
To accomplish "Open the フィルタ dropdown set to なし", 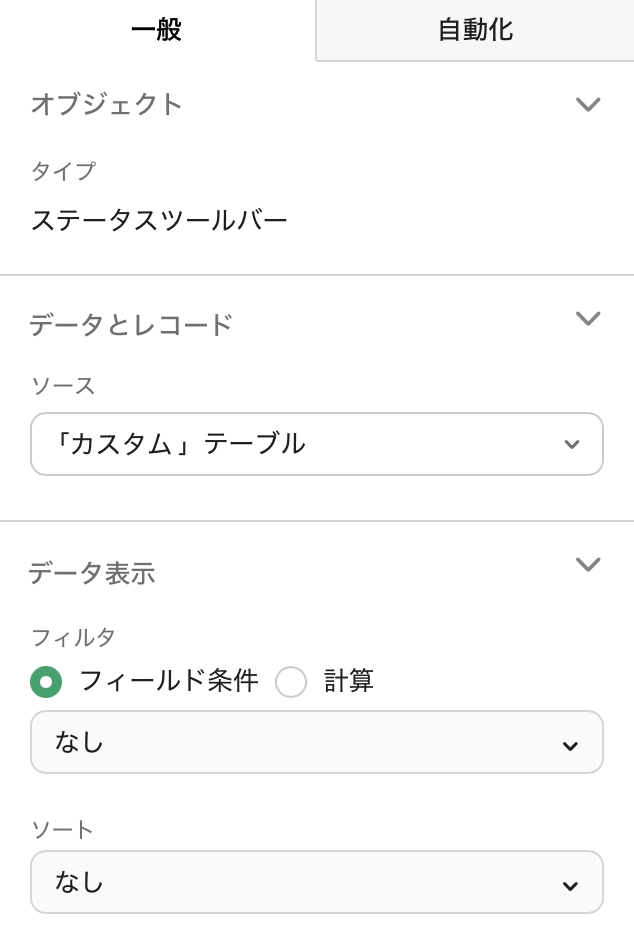I will point(316,742).
